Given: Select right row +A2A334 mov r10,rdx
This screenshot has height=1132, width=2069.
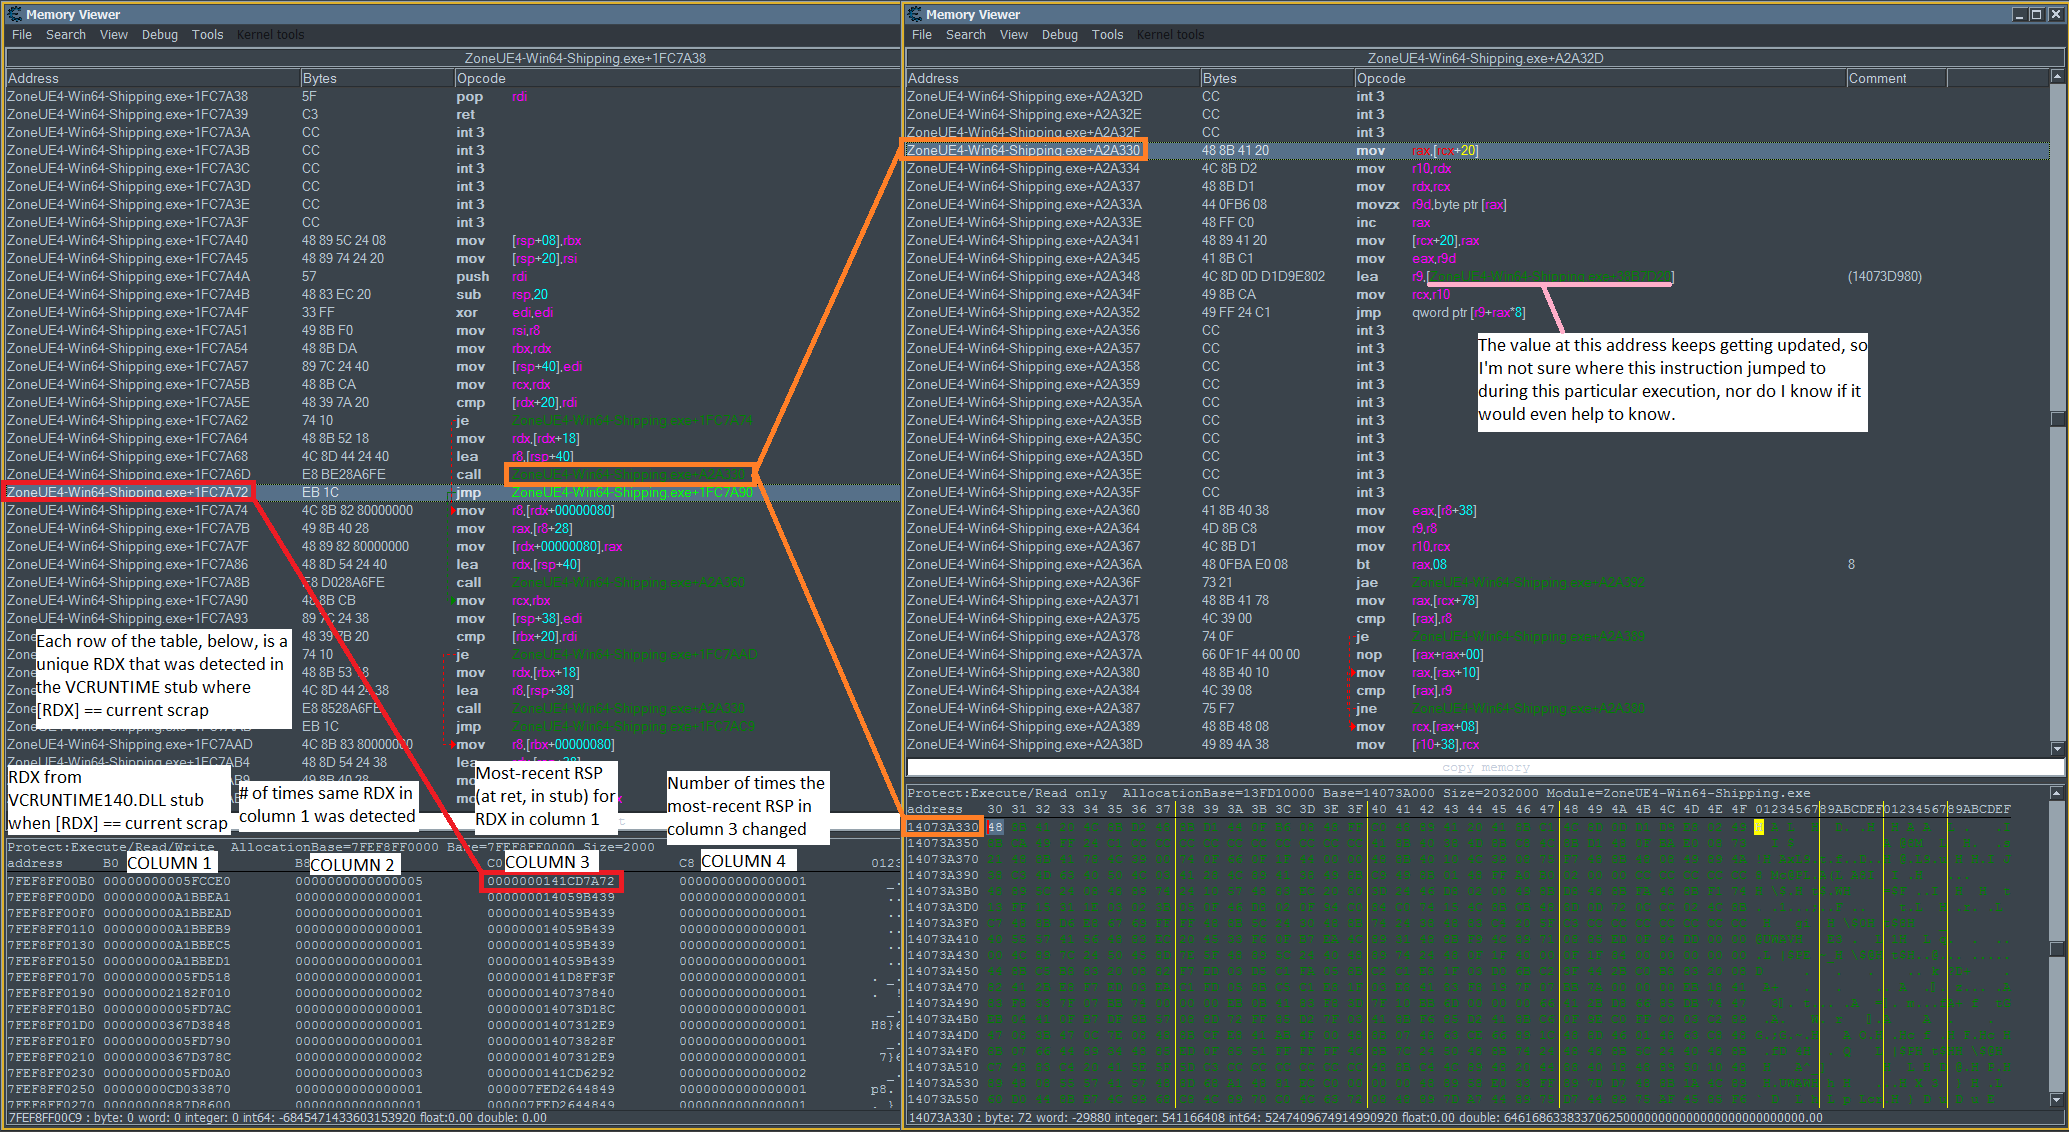Looking at the screenshot, I should click(x=1477, y=168).
